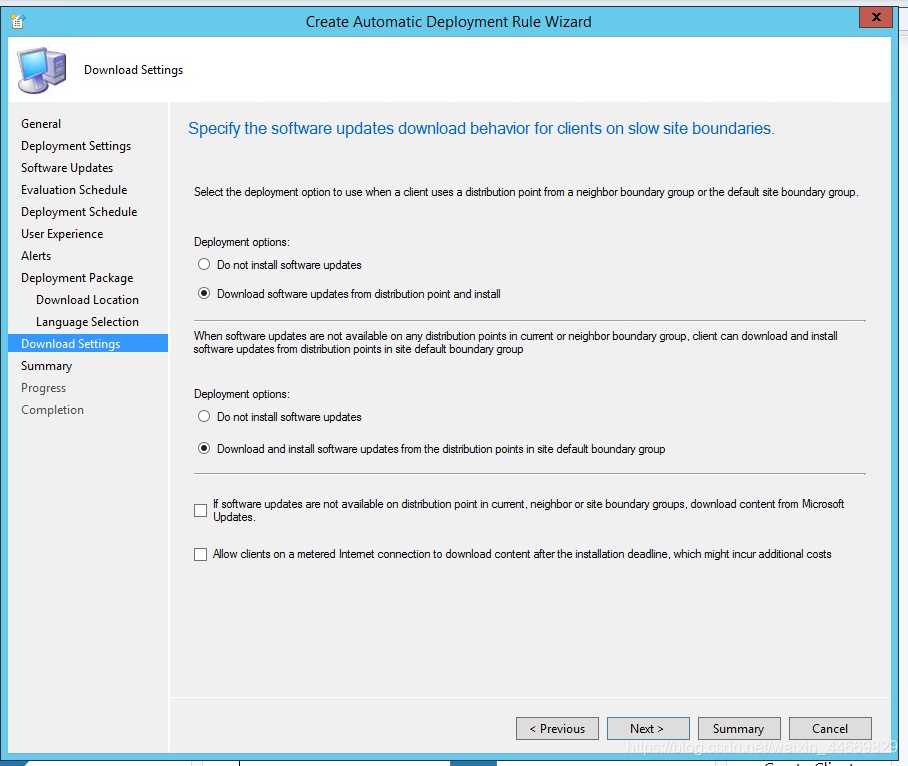Cancel the deployment rule wizard
Viewport: 908px width, 766px height.
coord(830,728)
